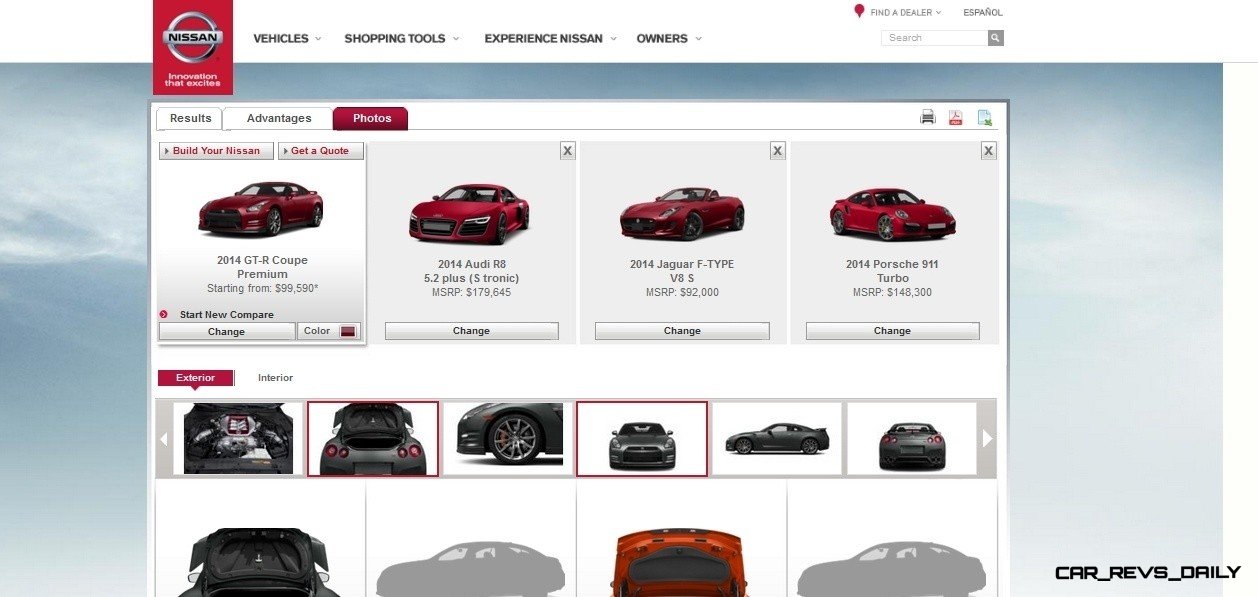Click the MSRP: $179,645 text
This screenshot has height=597, width=1258.
coord(471,293)
